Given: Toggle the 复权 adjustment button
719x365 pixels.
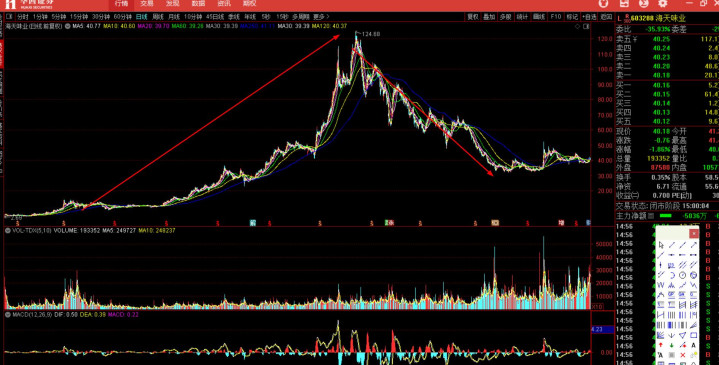Looking at the screenshot, I should pos(473,17).
